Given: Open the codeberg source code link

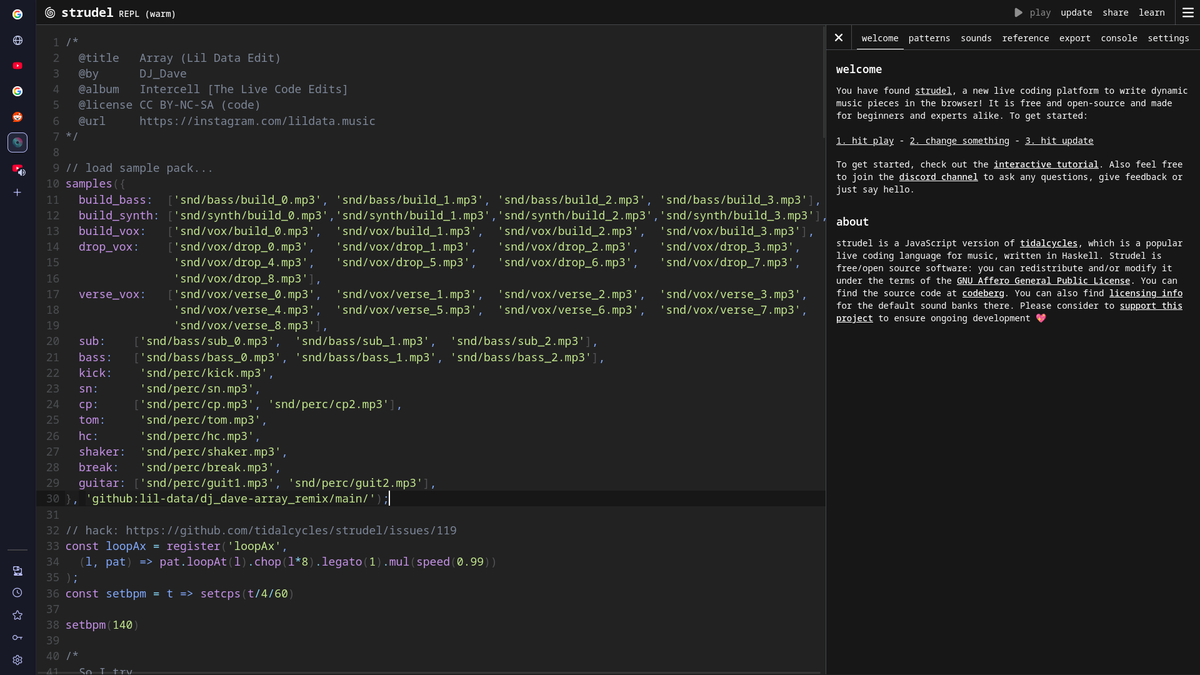Looking at the screenshot, I should pyautogui.click(x=983, y=293).
